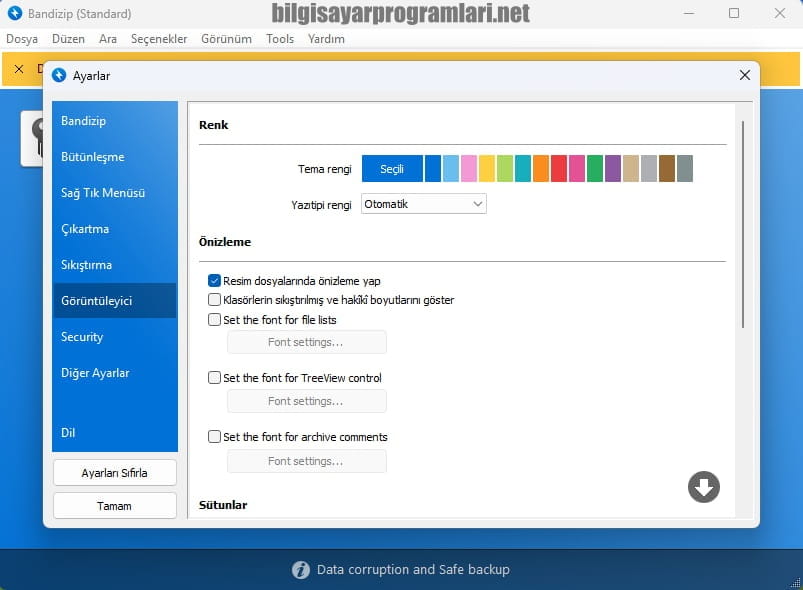Check Set the font for file lists
Image resolution: width=803 pixels, height=590 pixels.
pos(214,320)
